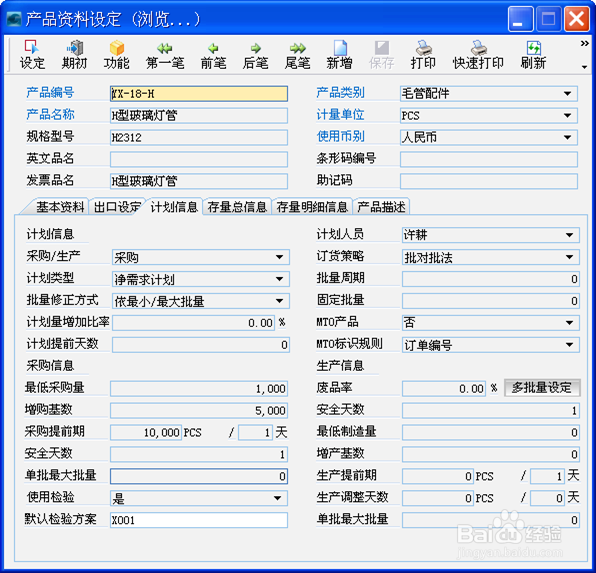Click the 计划提前天数 field

[201, 345]
